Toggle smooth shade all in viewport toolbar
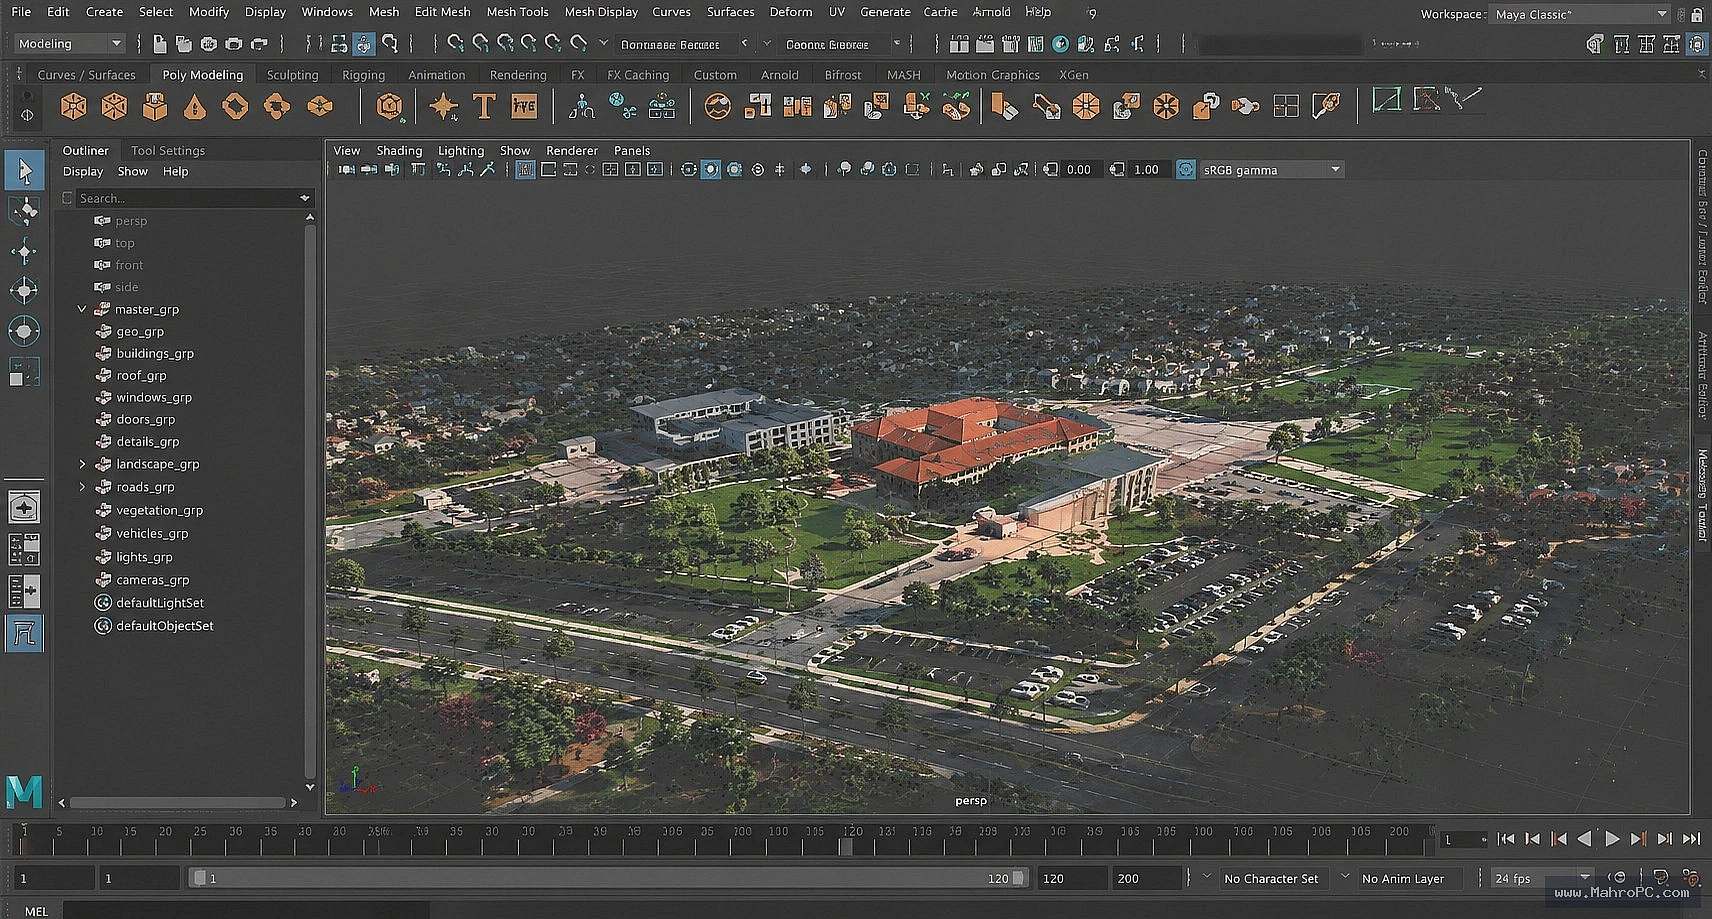Screen dimensions: 1712x919 (x=711, y=170)
